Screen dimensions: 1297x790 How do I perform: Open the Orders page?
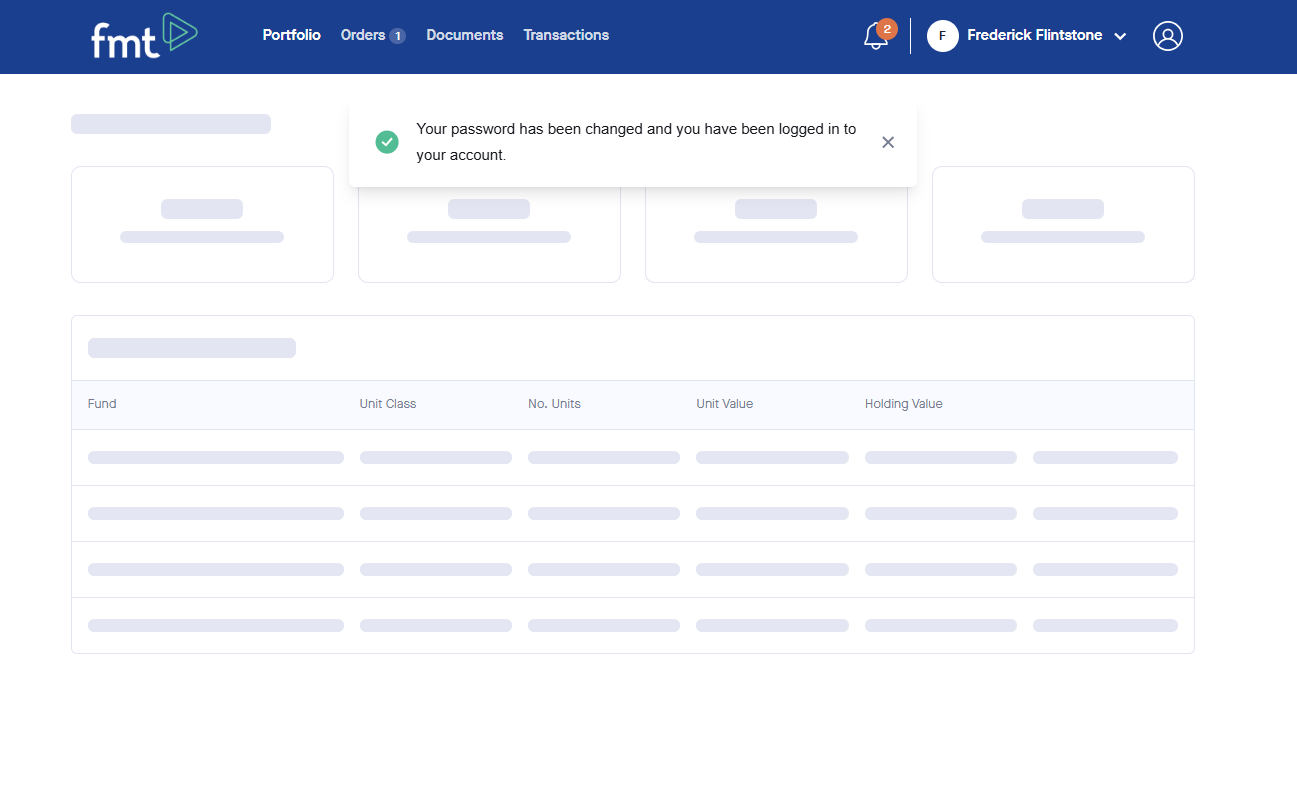(362, 35)
